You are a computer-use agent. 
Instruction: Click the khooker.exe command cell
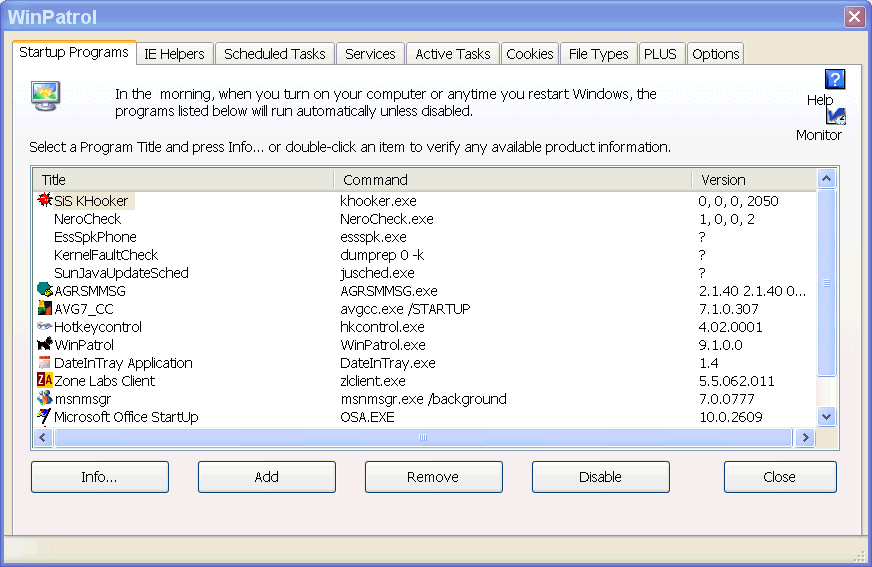coord(378,201)
